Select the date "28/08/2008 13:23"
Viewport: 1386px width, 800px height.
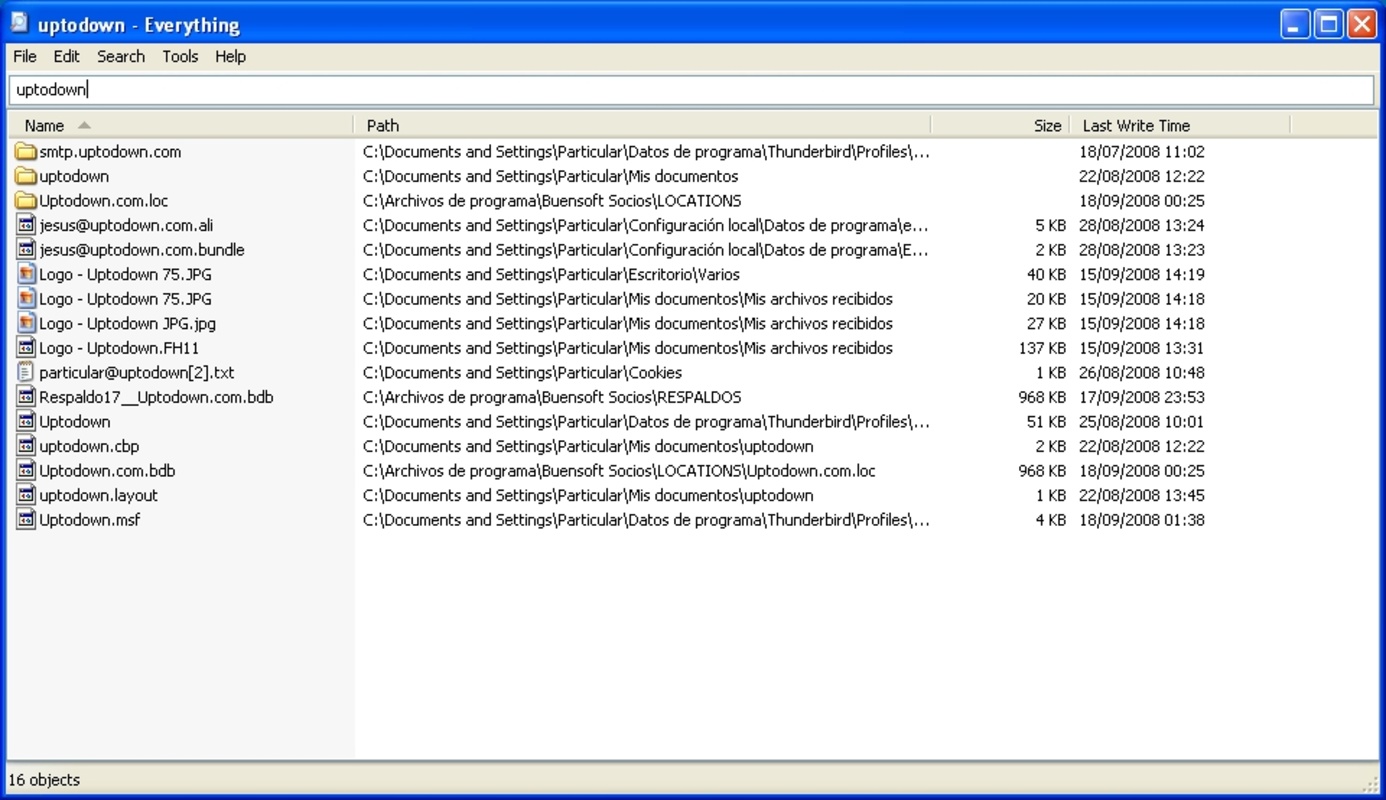coord(1142,250)
